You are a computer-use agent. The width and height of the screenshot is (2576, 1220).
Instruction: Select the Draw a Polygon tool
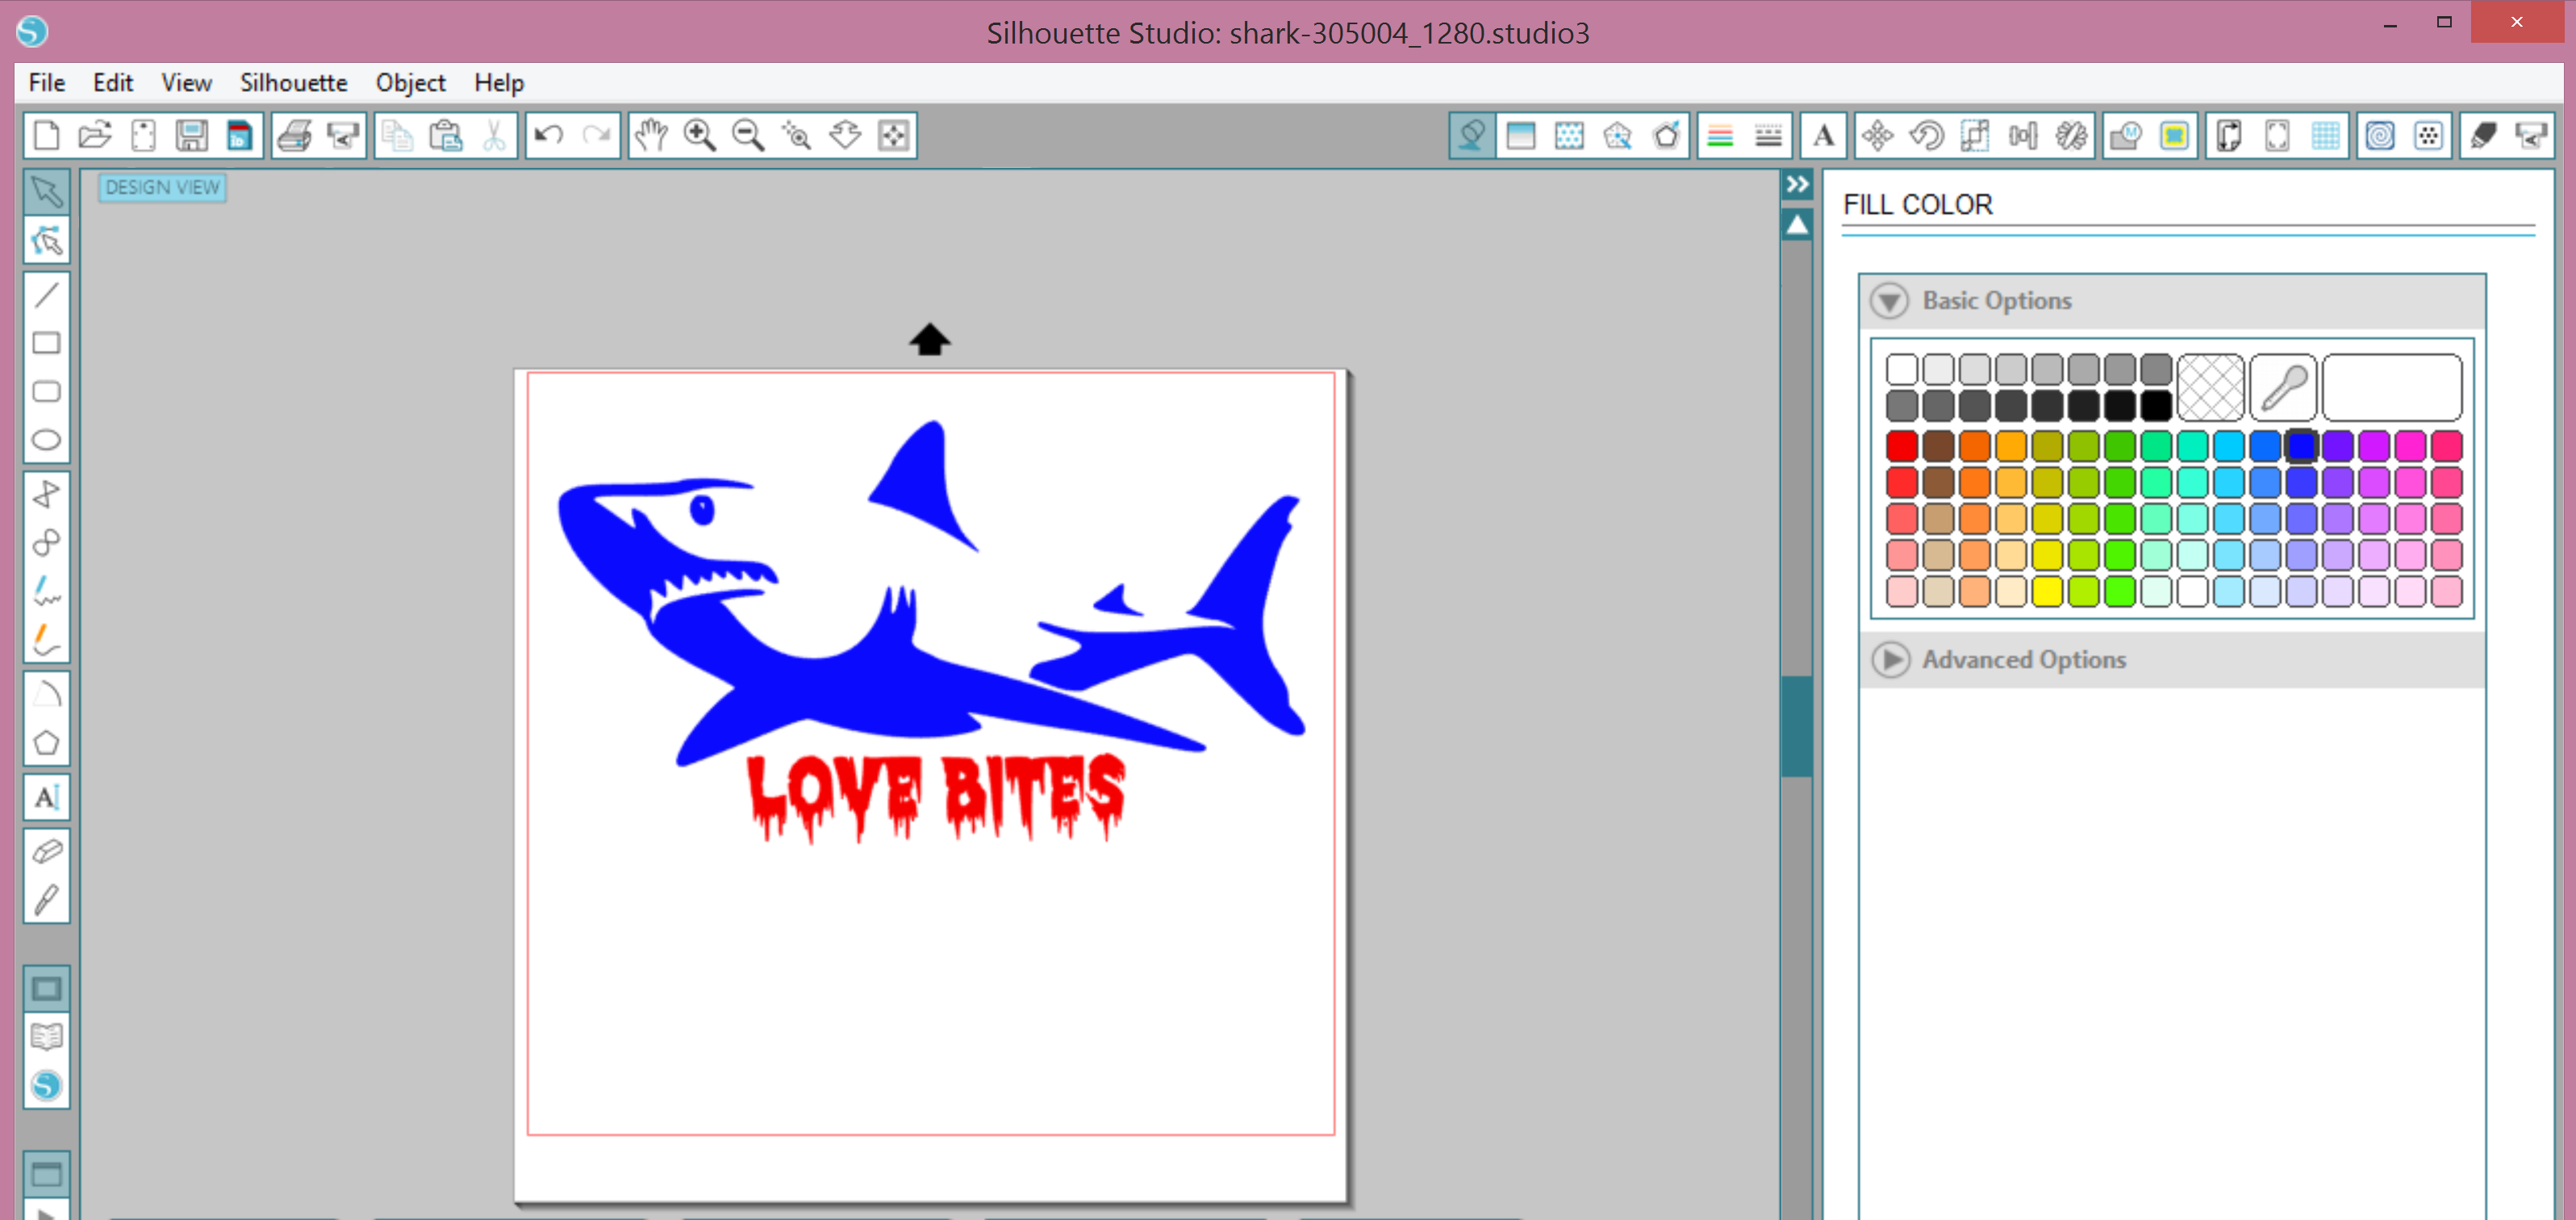(46, 494)
